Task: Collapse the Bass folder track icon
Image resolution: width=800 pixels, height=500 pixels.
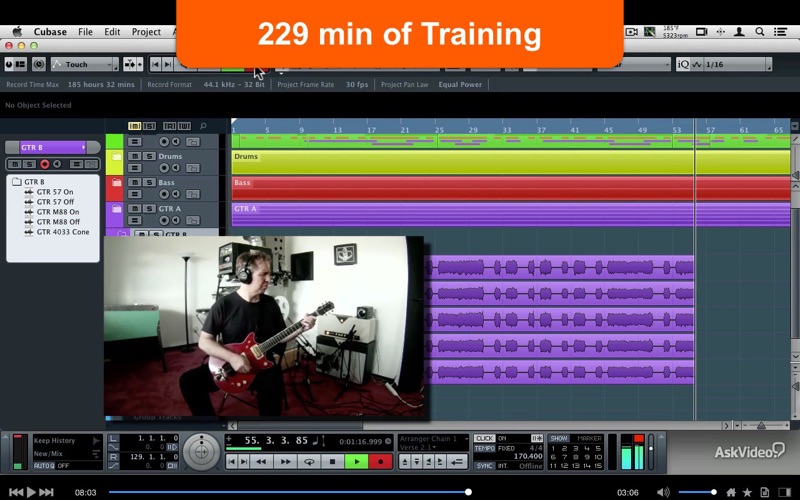Action: 116,182
